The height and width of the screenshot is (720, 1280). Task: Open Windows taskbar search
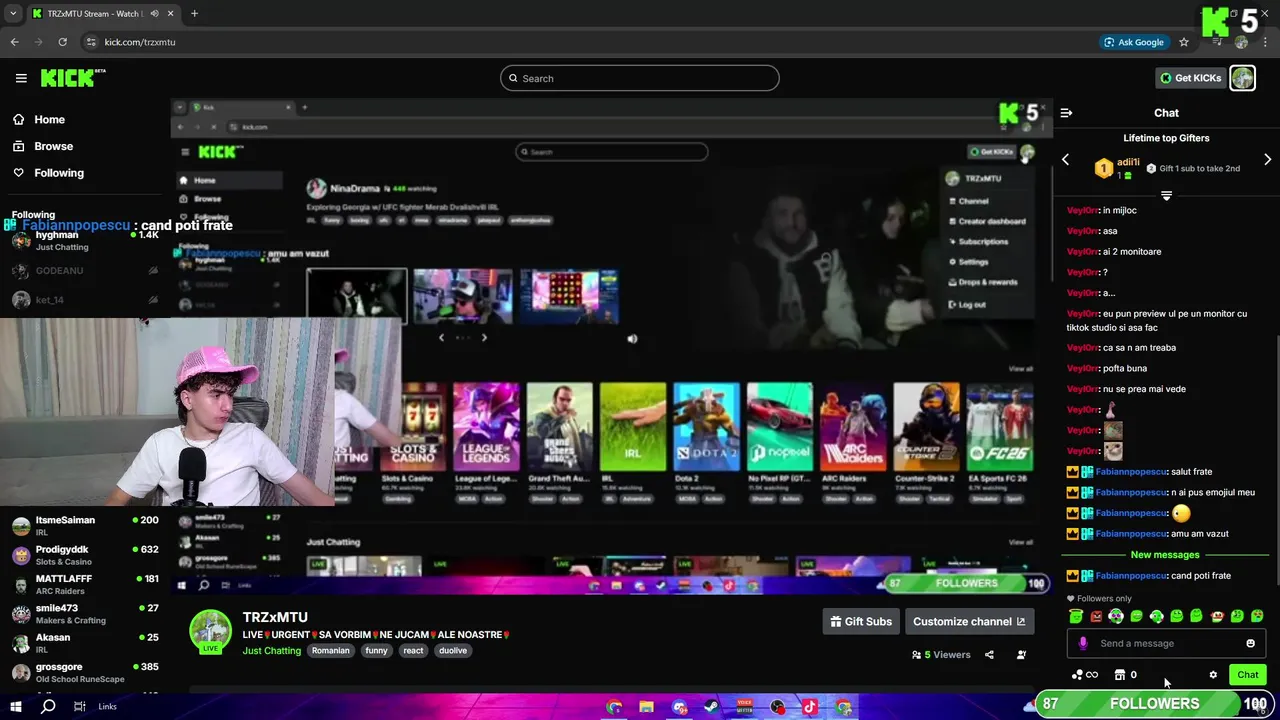pos(47,706)
